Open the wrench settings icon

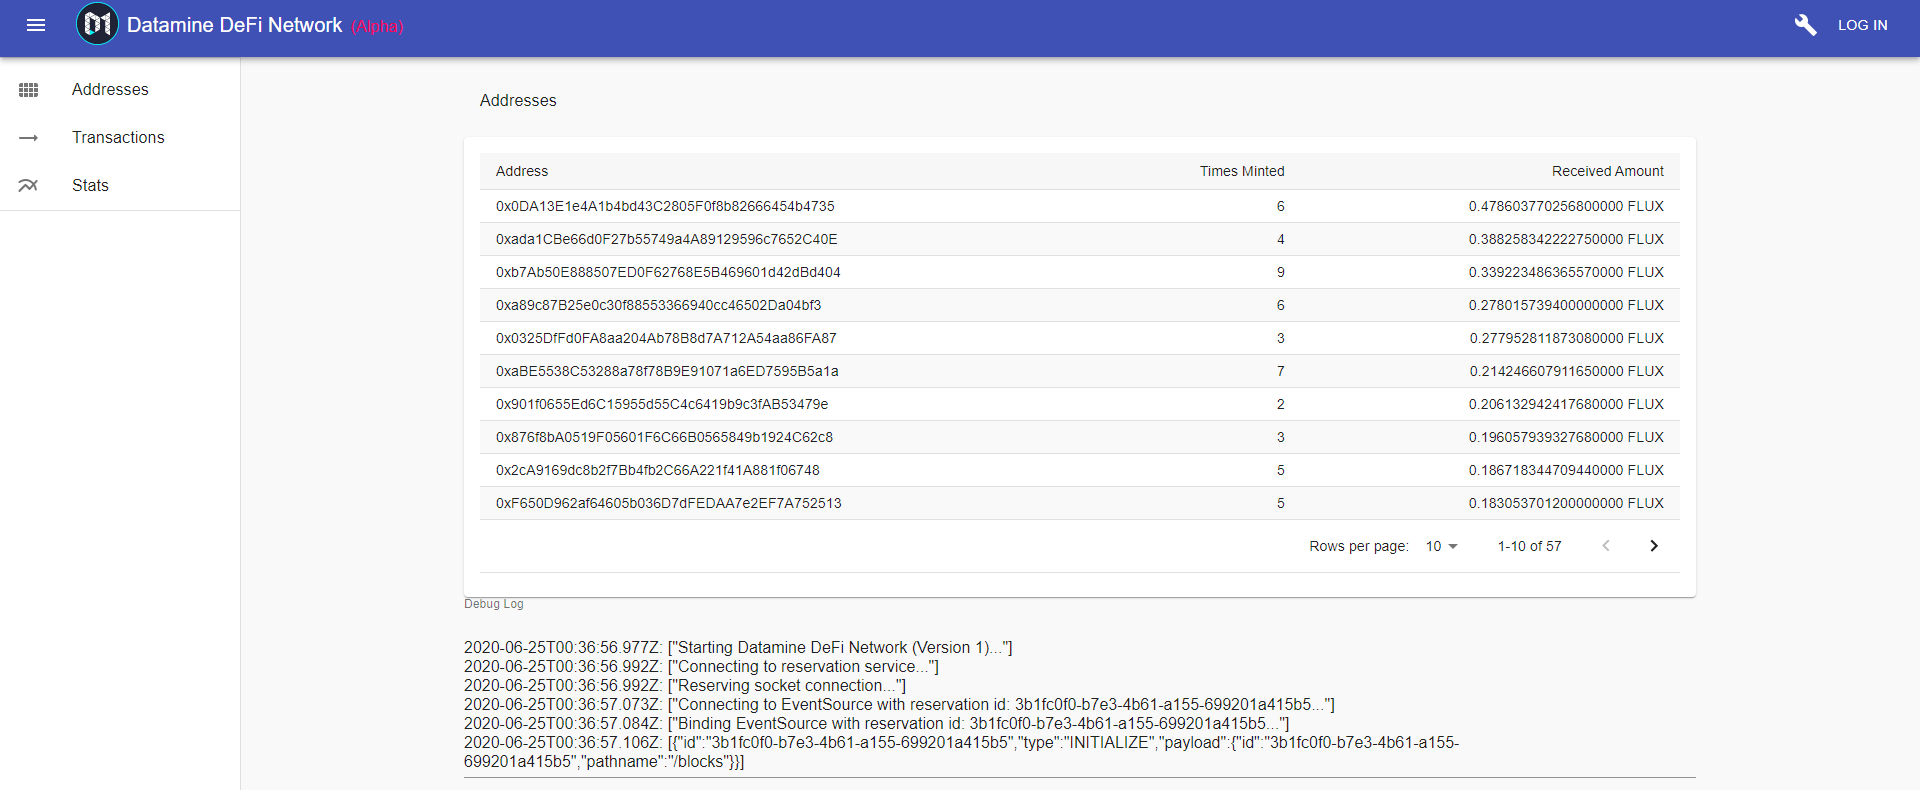[x=1805, y=25]
